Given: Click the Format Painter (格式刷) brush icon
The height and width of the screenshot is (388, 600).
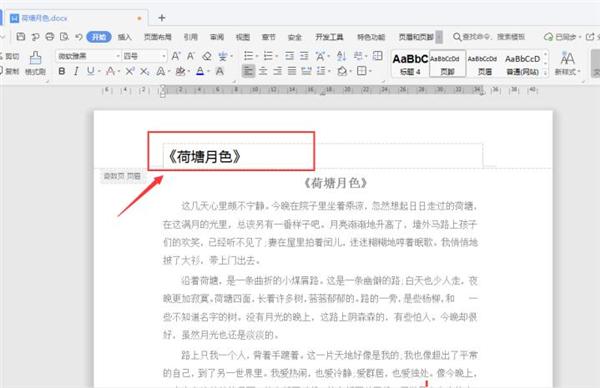Looking at the screenshot, I should click(x=35, y=58).
